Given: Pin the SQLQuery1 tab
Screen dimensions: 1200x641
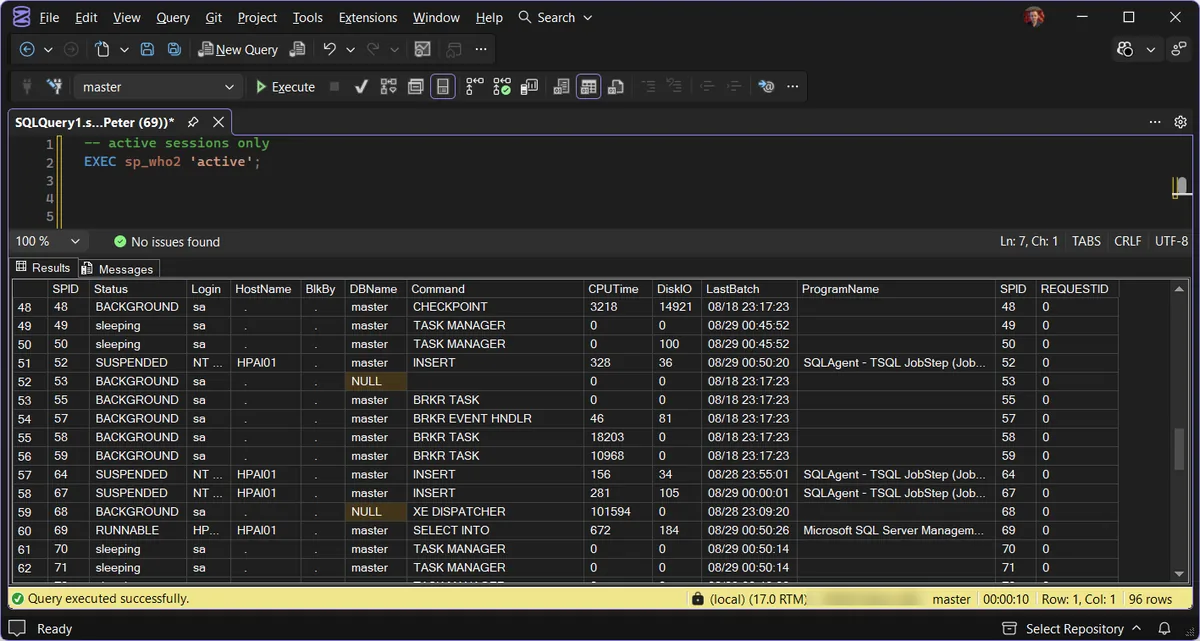Looking at the screenshot, I should coord(192,122).
